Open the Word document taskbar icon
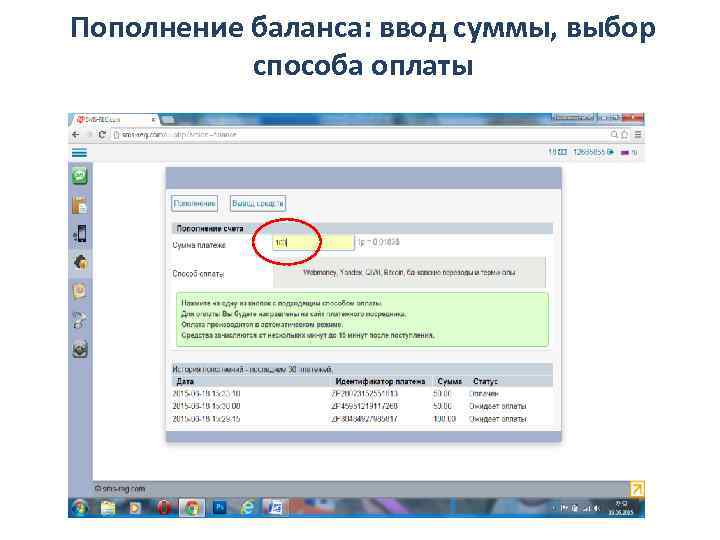This screenshot has height=540, width=720. click(x=276, y=508)
